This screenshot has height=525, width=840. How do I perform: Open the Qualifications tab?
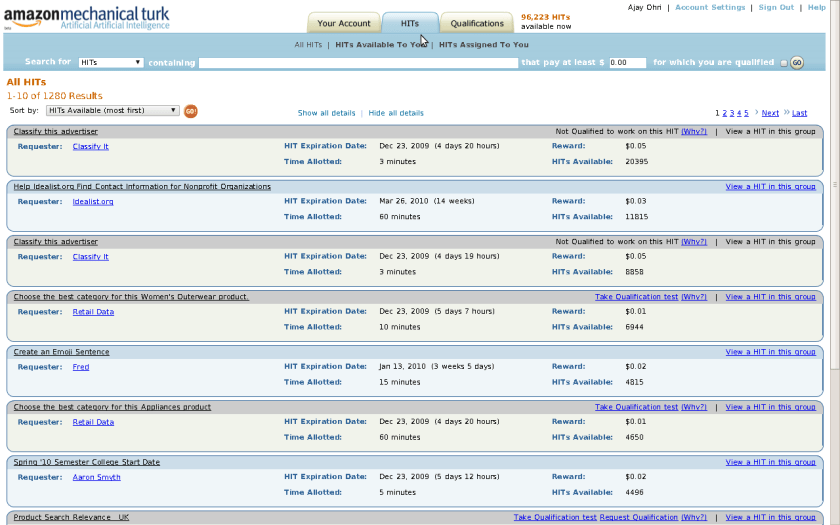tap(477, 23)
